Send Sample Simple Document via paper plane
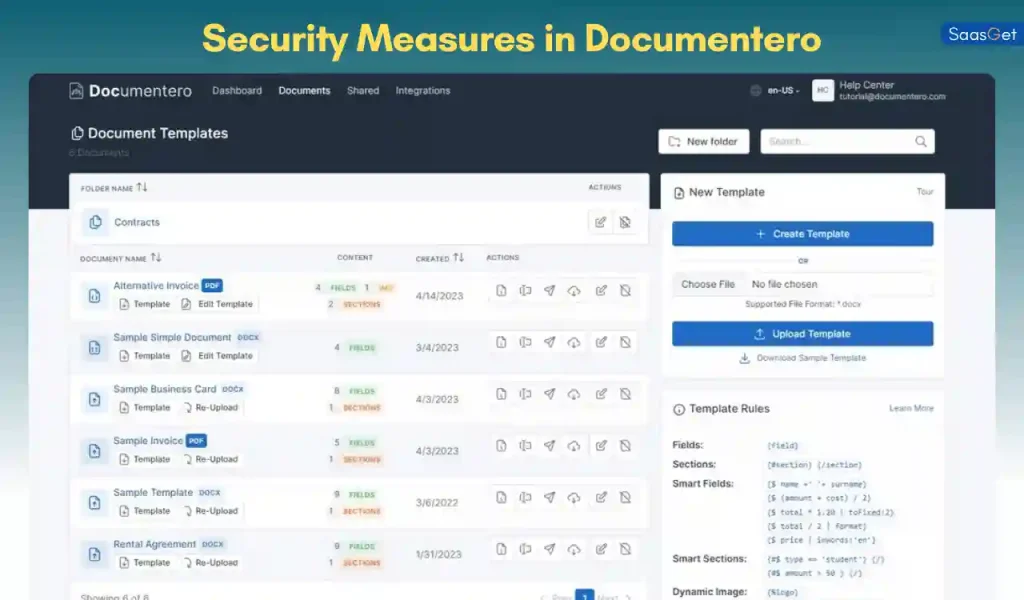Viewport: 1024px width, 600px height. [x=549, y=342]
